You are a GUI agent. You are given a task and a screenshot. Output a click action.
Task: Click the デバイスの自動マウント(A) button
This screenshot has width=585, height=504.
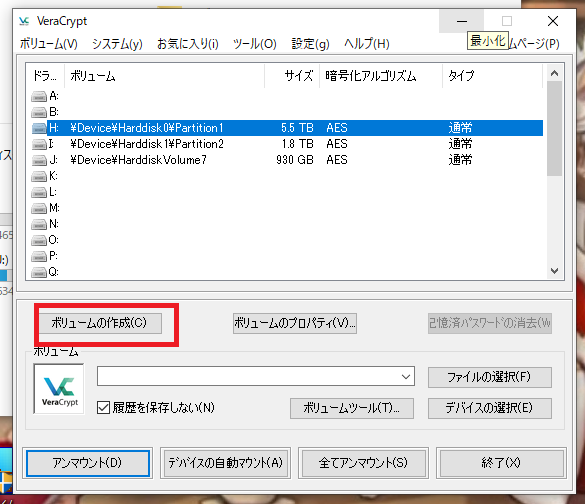tap(225, 463)
